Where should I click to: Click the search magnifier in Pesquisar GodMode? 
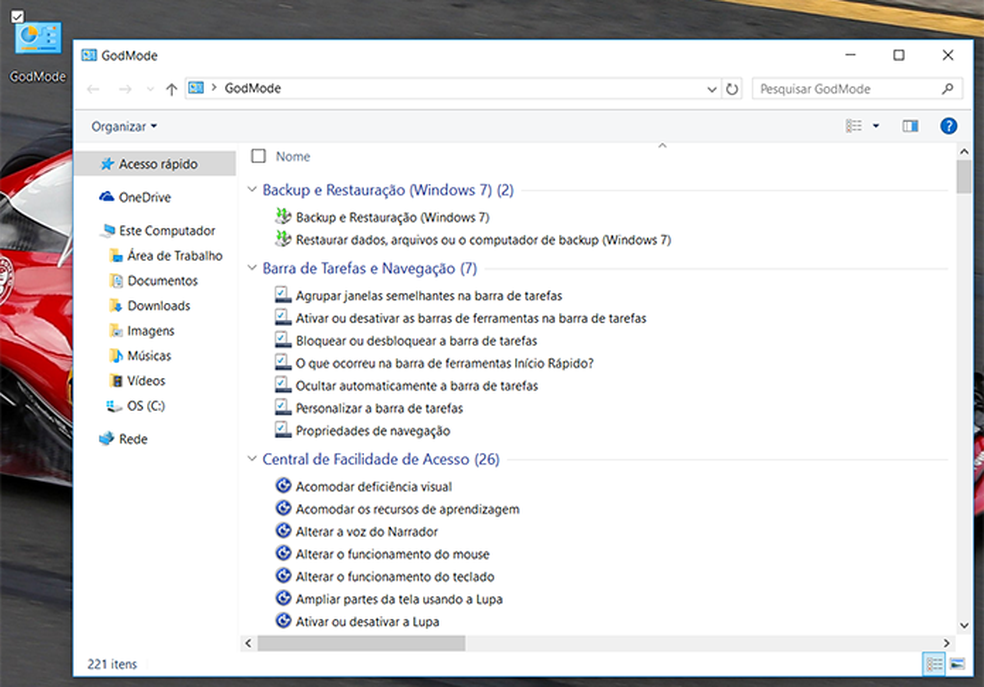[945, 88]
